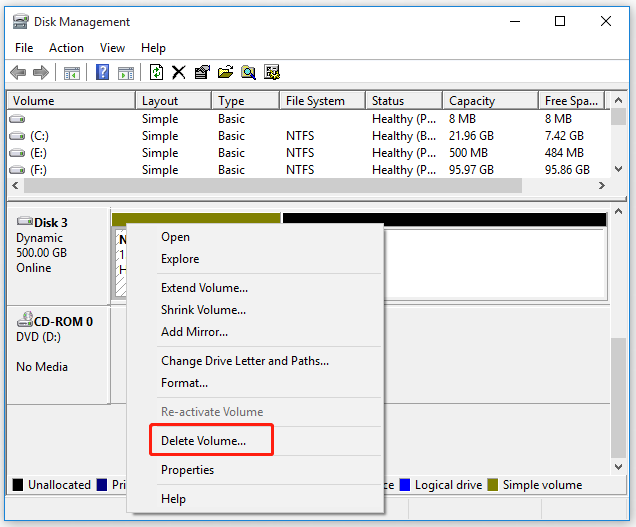Click the Delete X toolbar icon
Screen dimensions: 636x527
click(x=178, y=73)
